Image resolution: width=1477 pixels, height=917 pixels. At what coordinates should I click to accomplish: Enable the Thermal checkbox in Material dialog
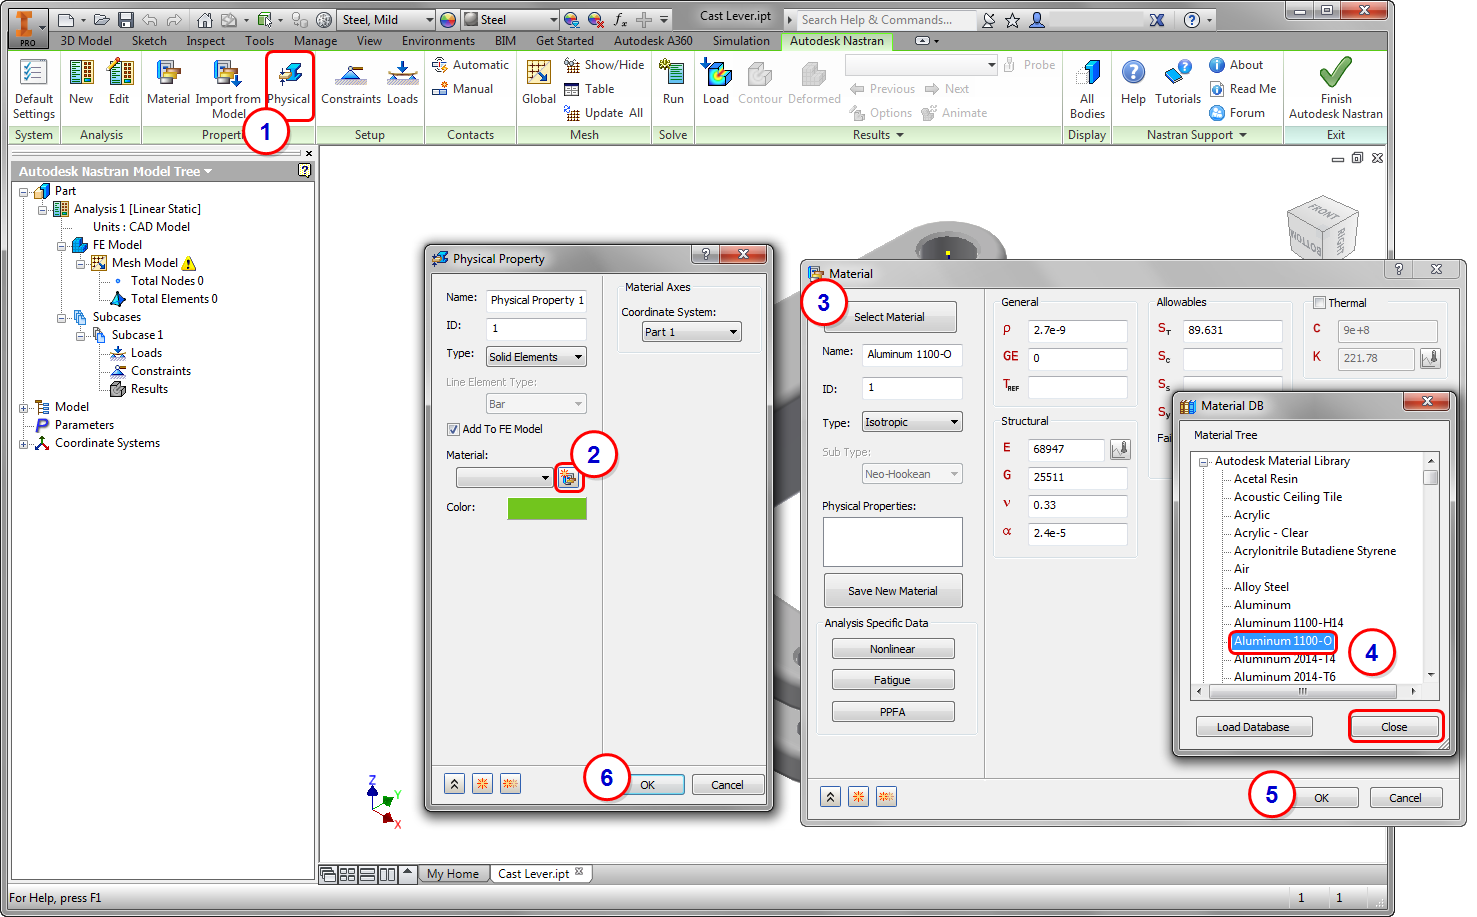[x=1319, y=303]
